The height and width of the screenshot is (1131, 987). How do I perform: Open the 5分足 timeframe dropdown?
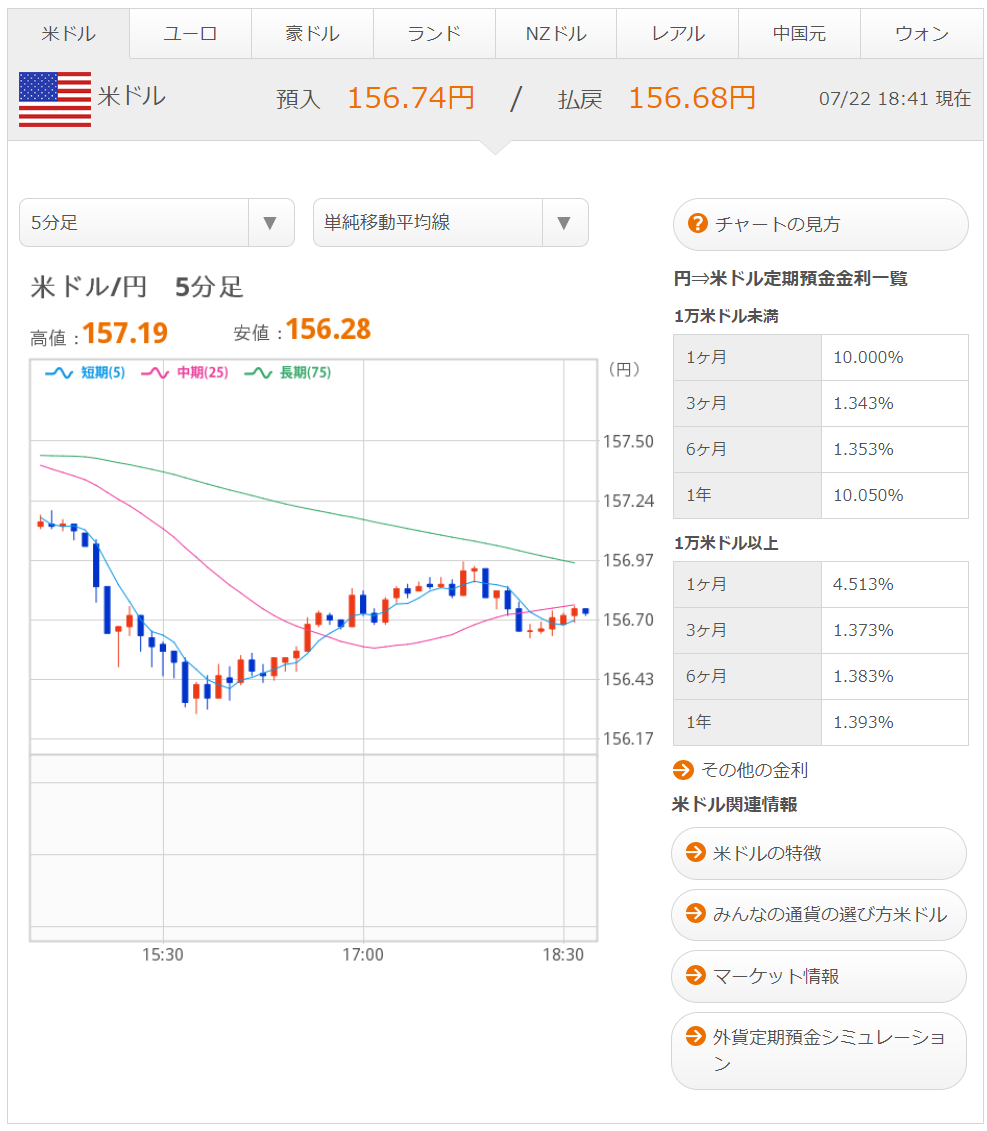tap(157, 222)
